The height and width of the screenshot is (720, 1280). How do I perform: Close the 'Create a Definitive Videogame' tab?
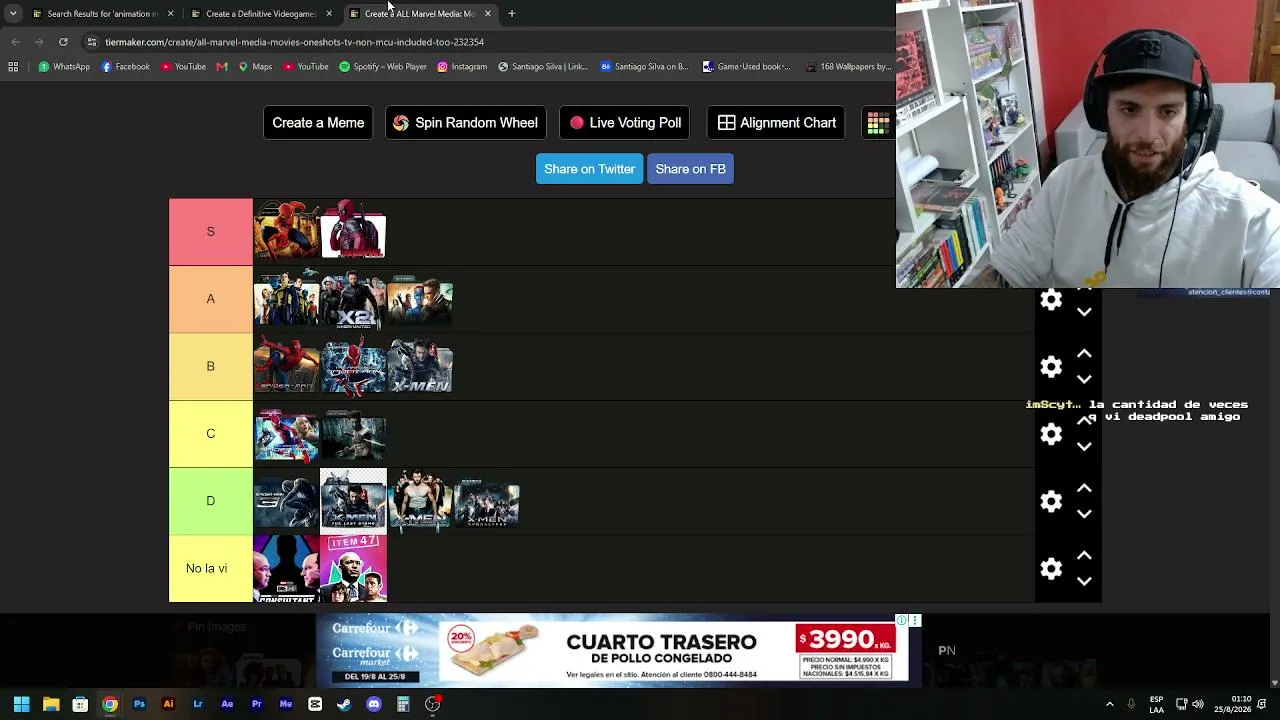click(x=329, y=14)
